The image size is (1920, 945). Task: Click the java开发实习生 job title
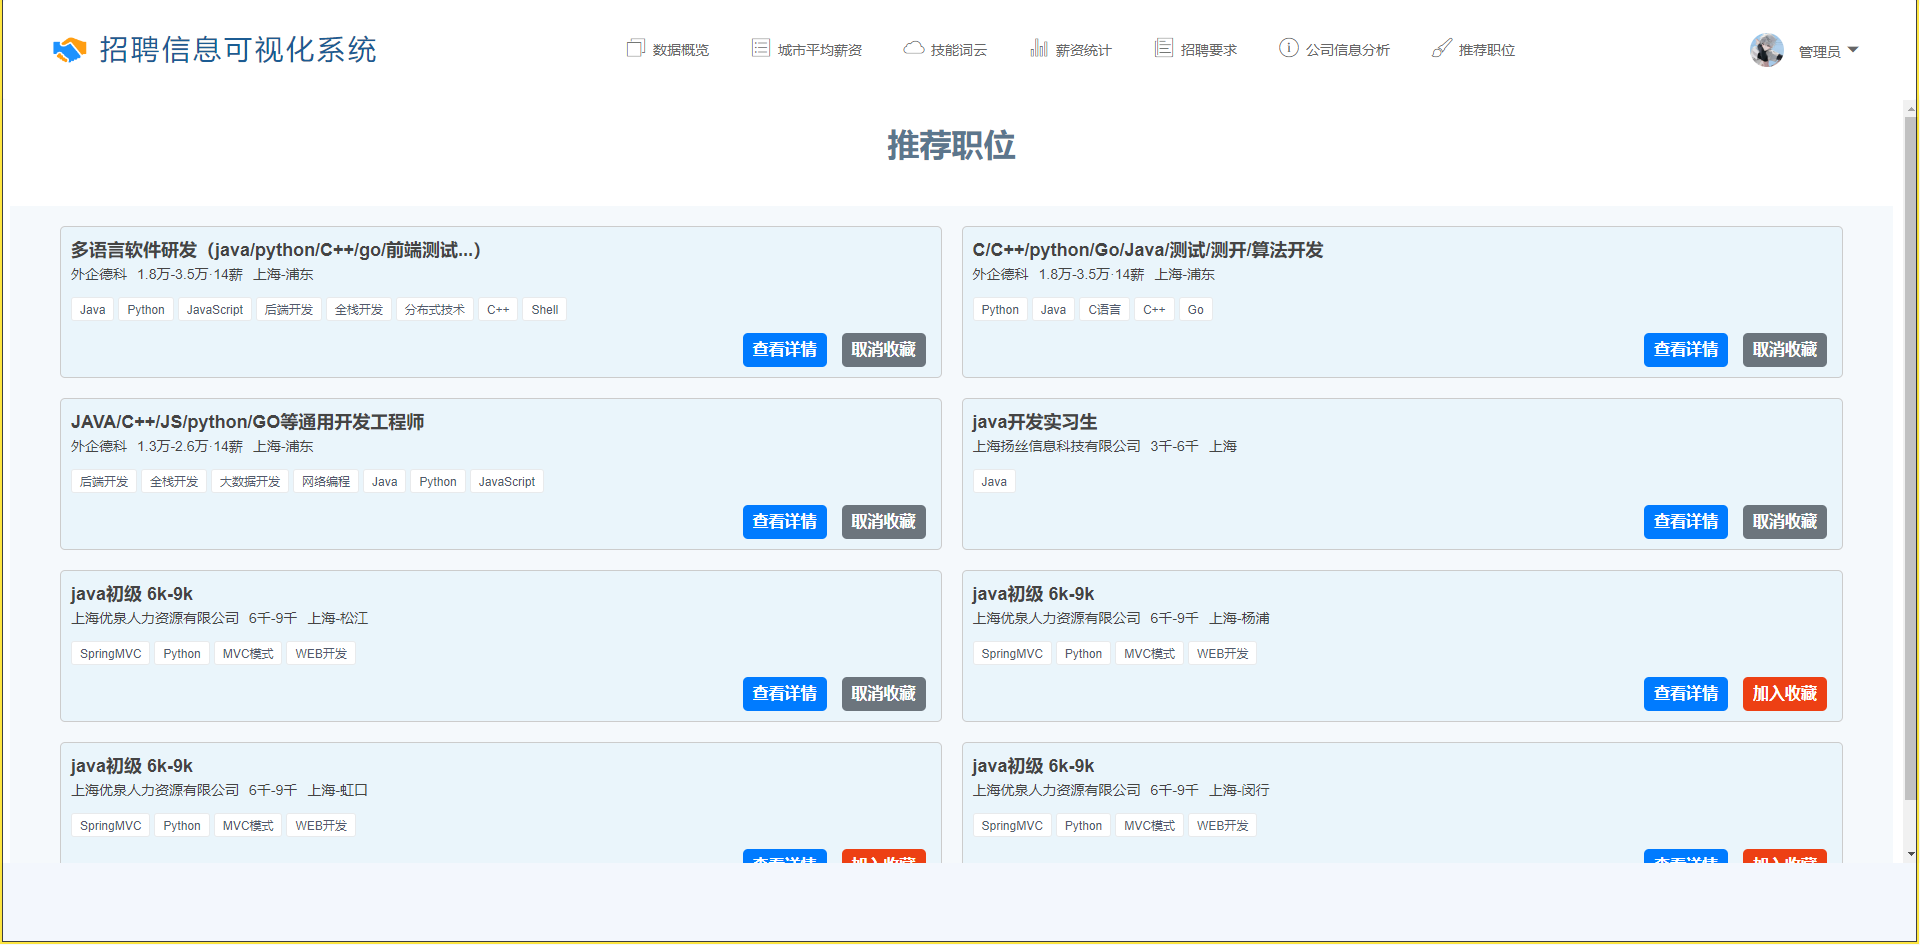pos(1035,422)
